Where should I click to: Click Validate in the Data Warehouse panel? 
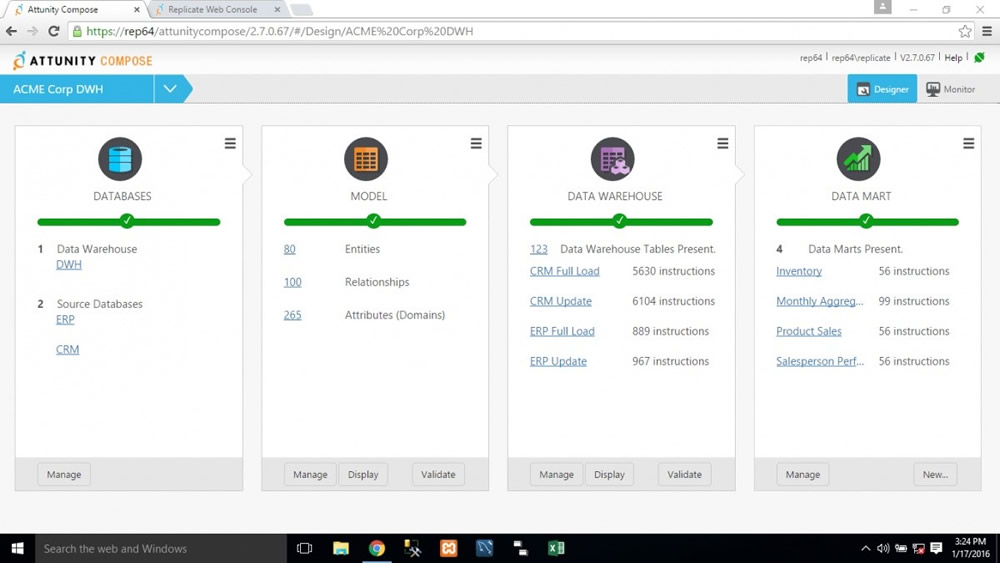[x=684, y=474]
